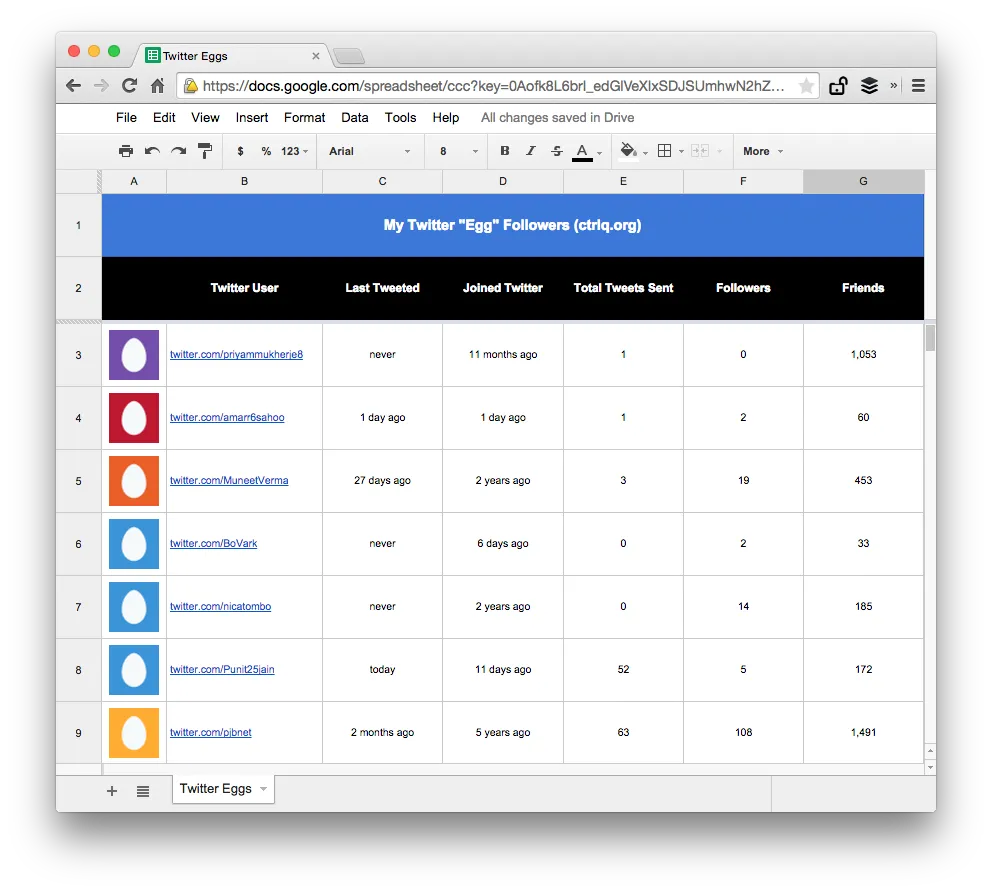Toggle strikethrough formatting
The height and width of the screenshot is (892, 992).
(x=557, y=151)
